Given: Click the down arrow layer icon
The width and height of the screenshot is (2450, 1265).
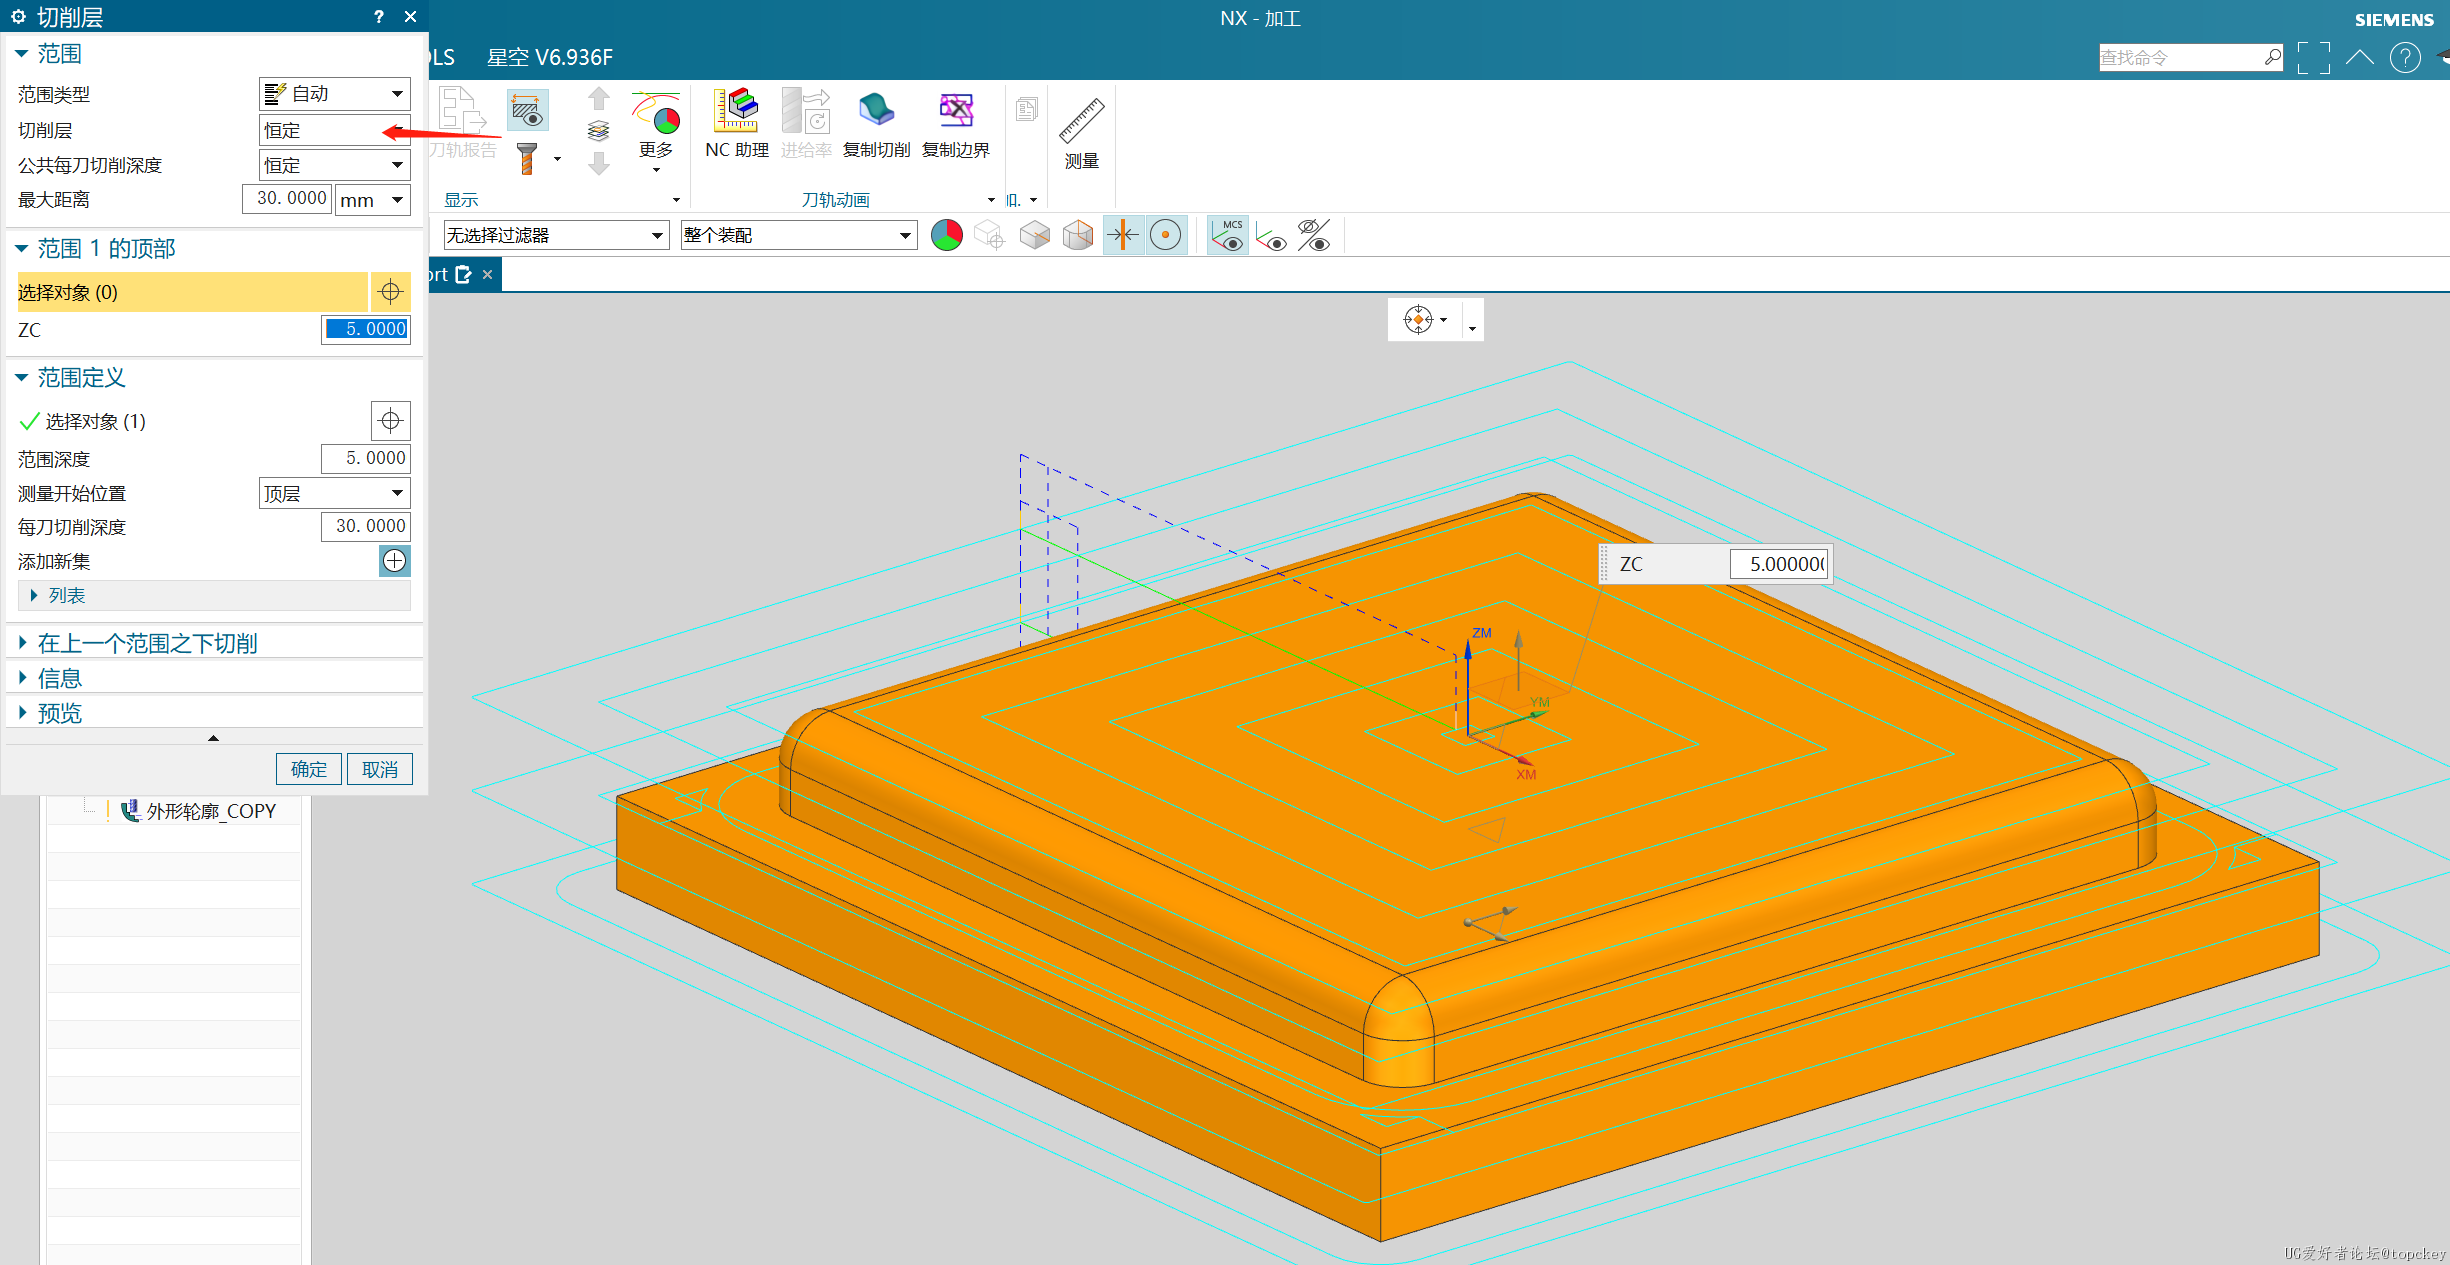Looking at the screenshot, I should coord(598,163).
